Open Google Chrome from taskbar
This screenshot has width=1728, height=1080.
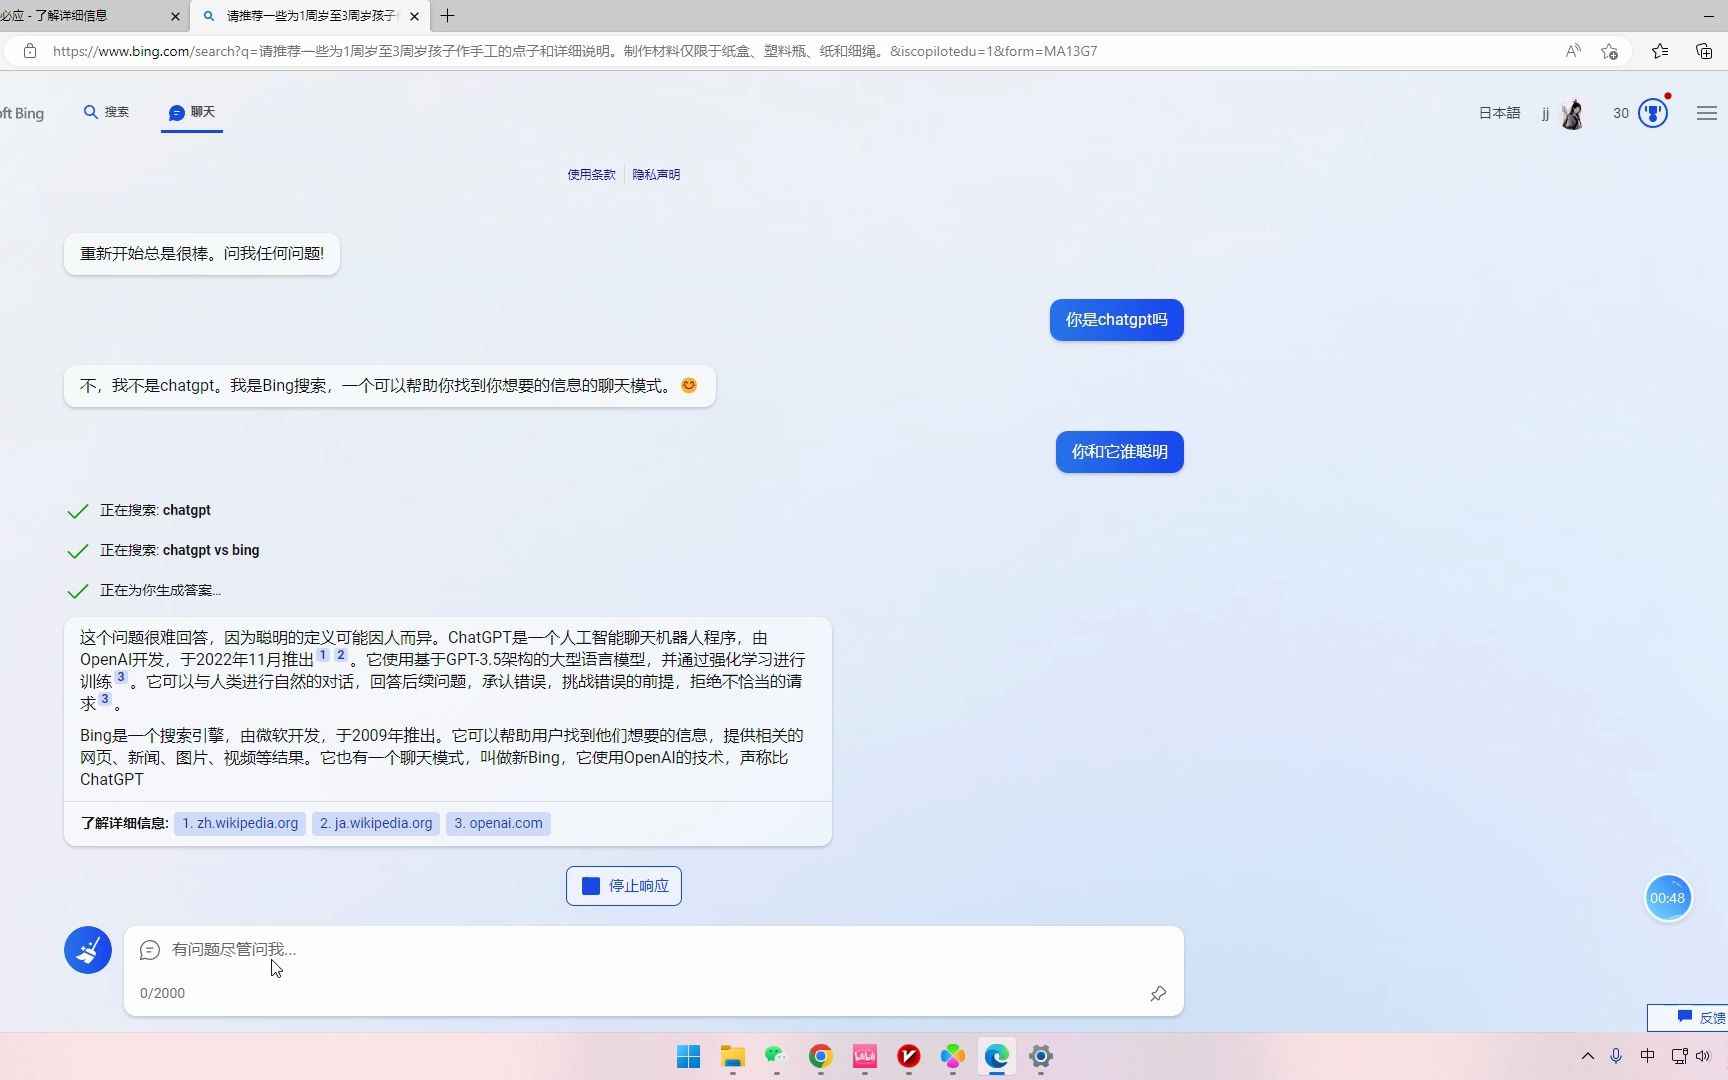tap(820, 1056)
